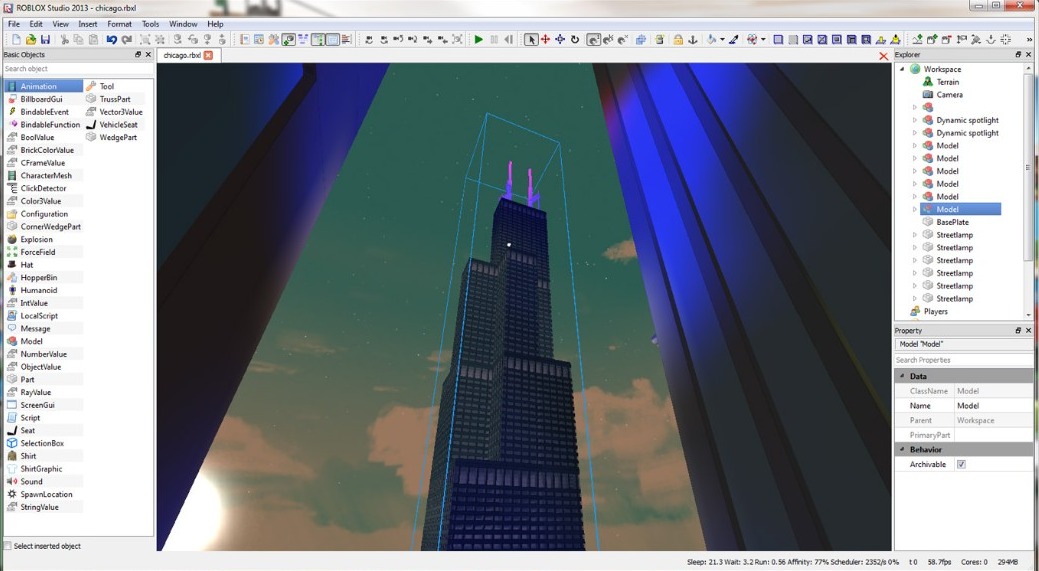This screenshot has width=1039, height=571.
Task: Collapse the Data properties section
Action: (x=902, y=376)
